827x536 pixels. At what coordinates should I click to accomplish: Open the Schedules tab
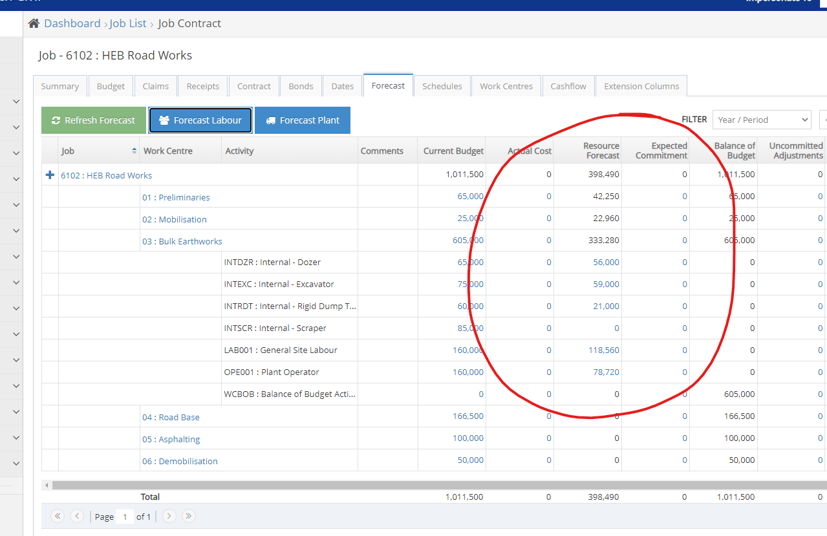[441, 86]
